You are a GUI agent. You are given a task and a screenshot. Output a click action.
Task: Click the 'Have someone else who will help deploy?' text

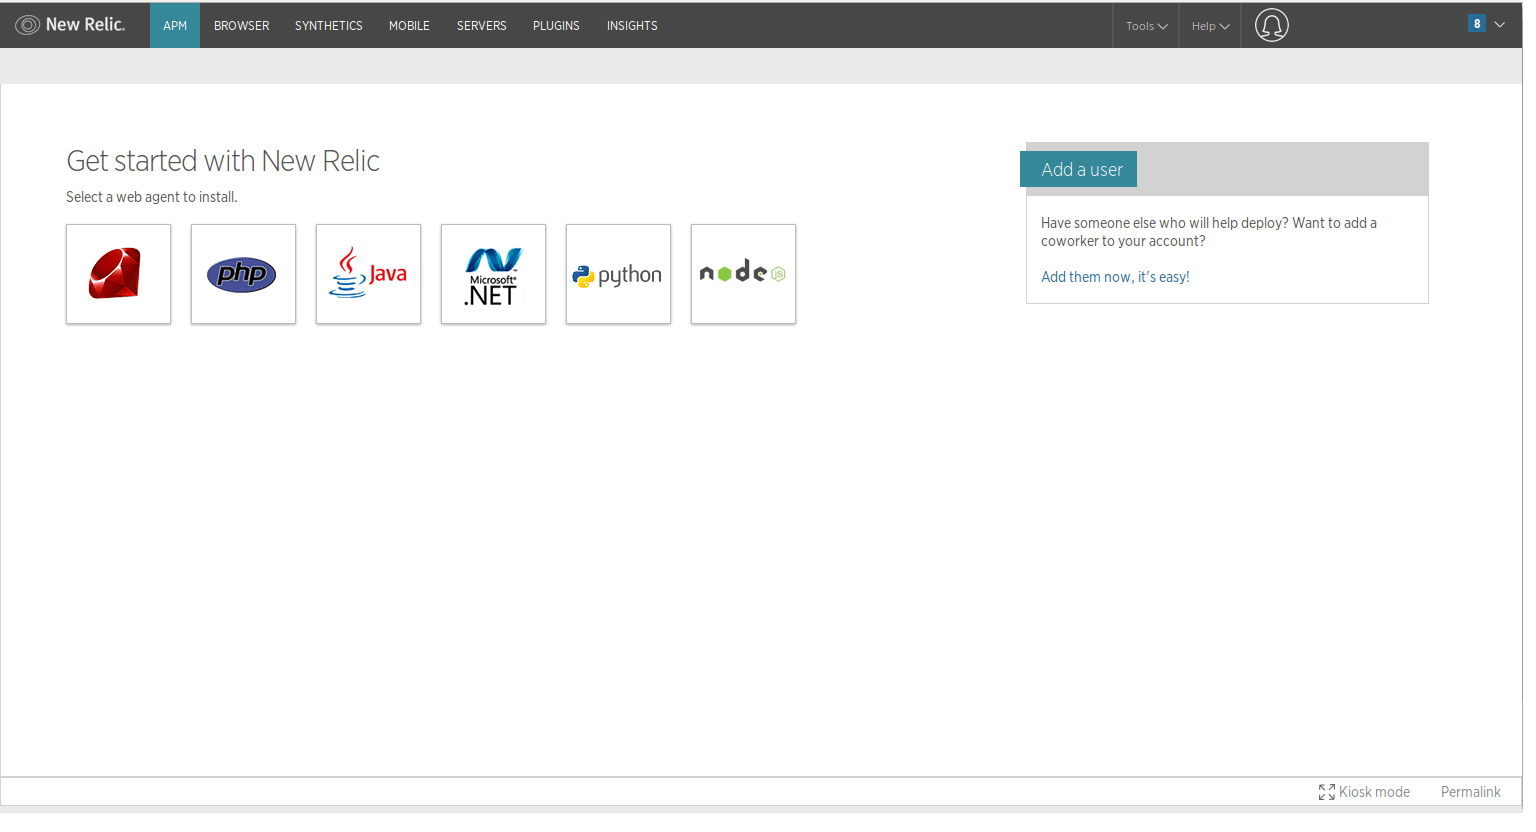1164,223
